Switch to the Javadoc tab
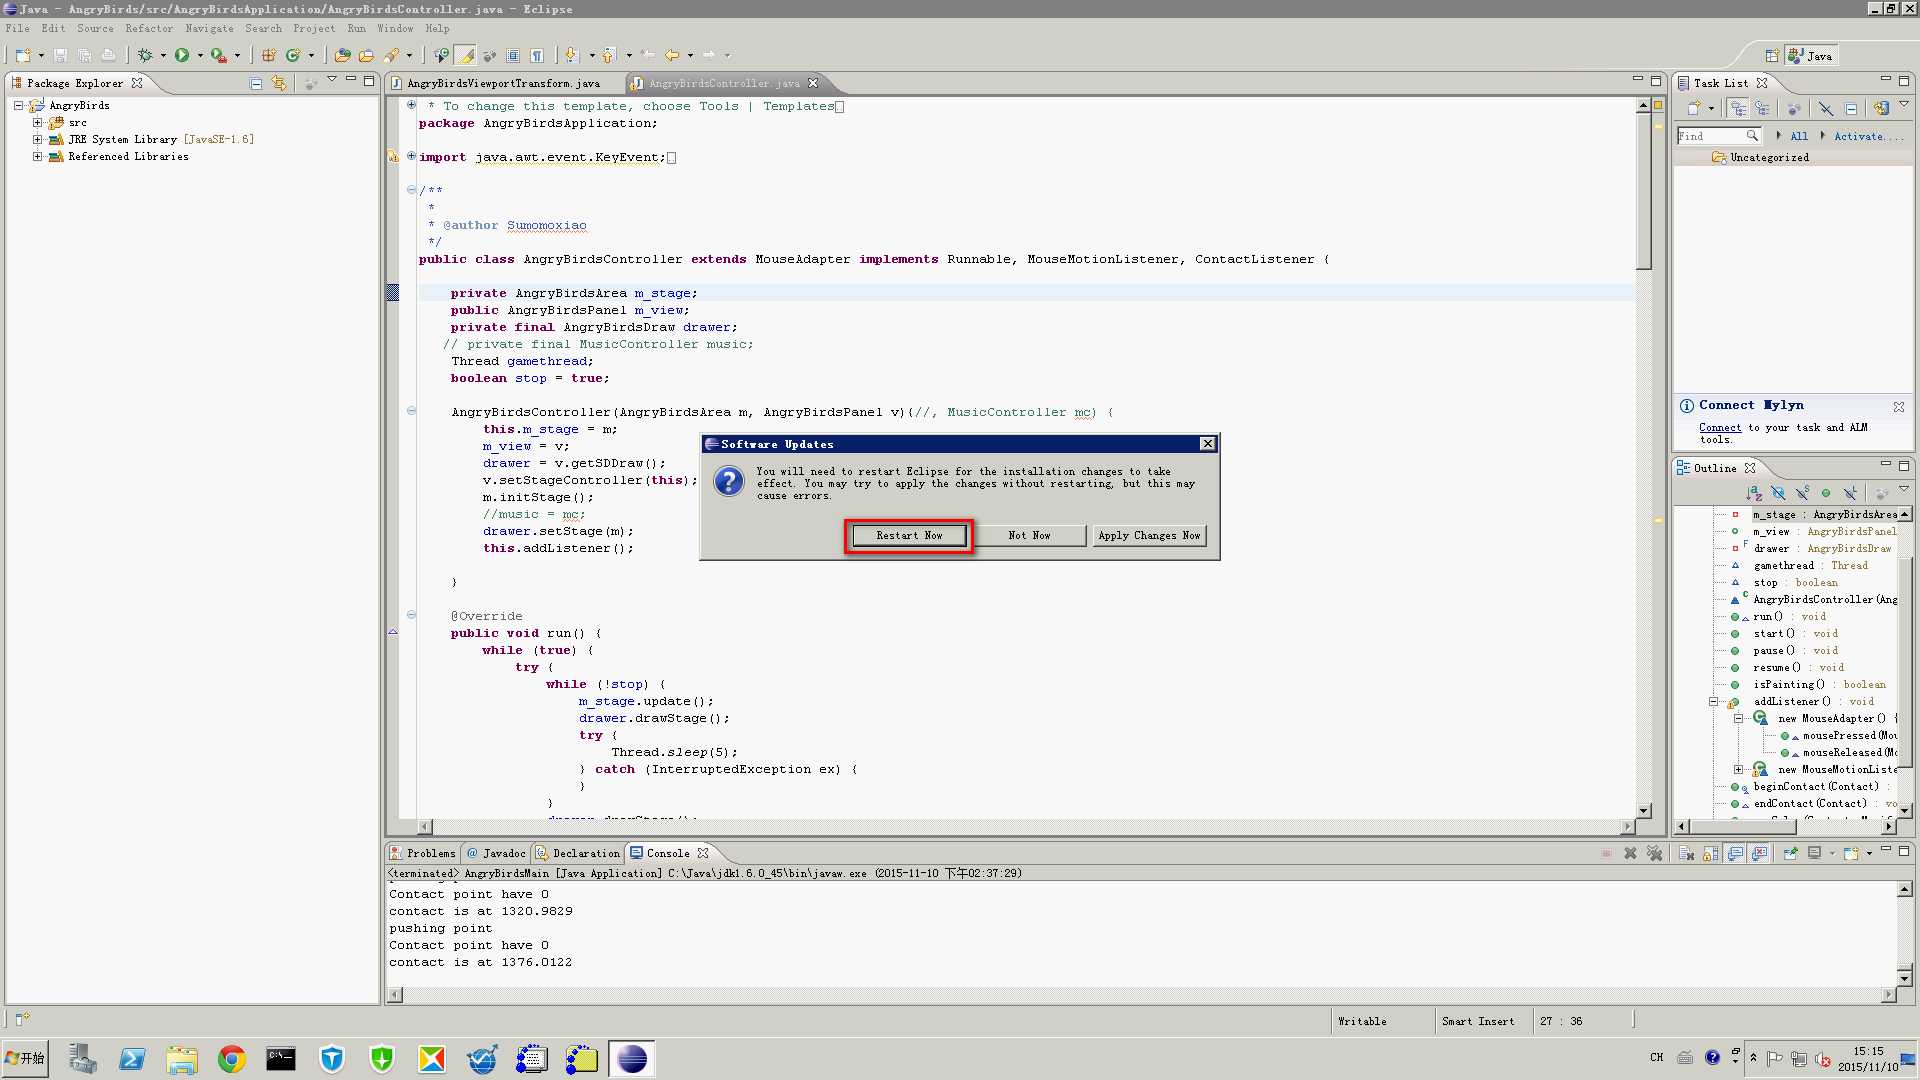The height and width of the screenshot is (1080, 1920). [495, 853]
